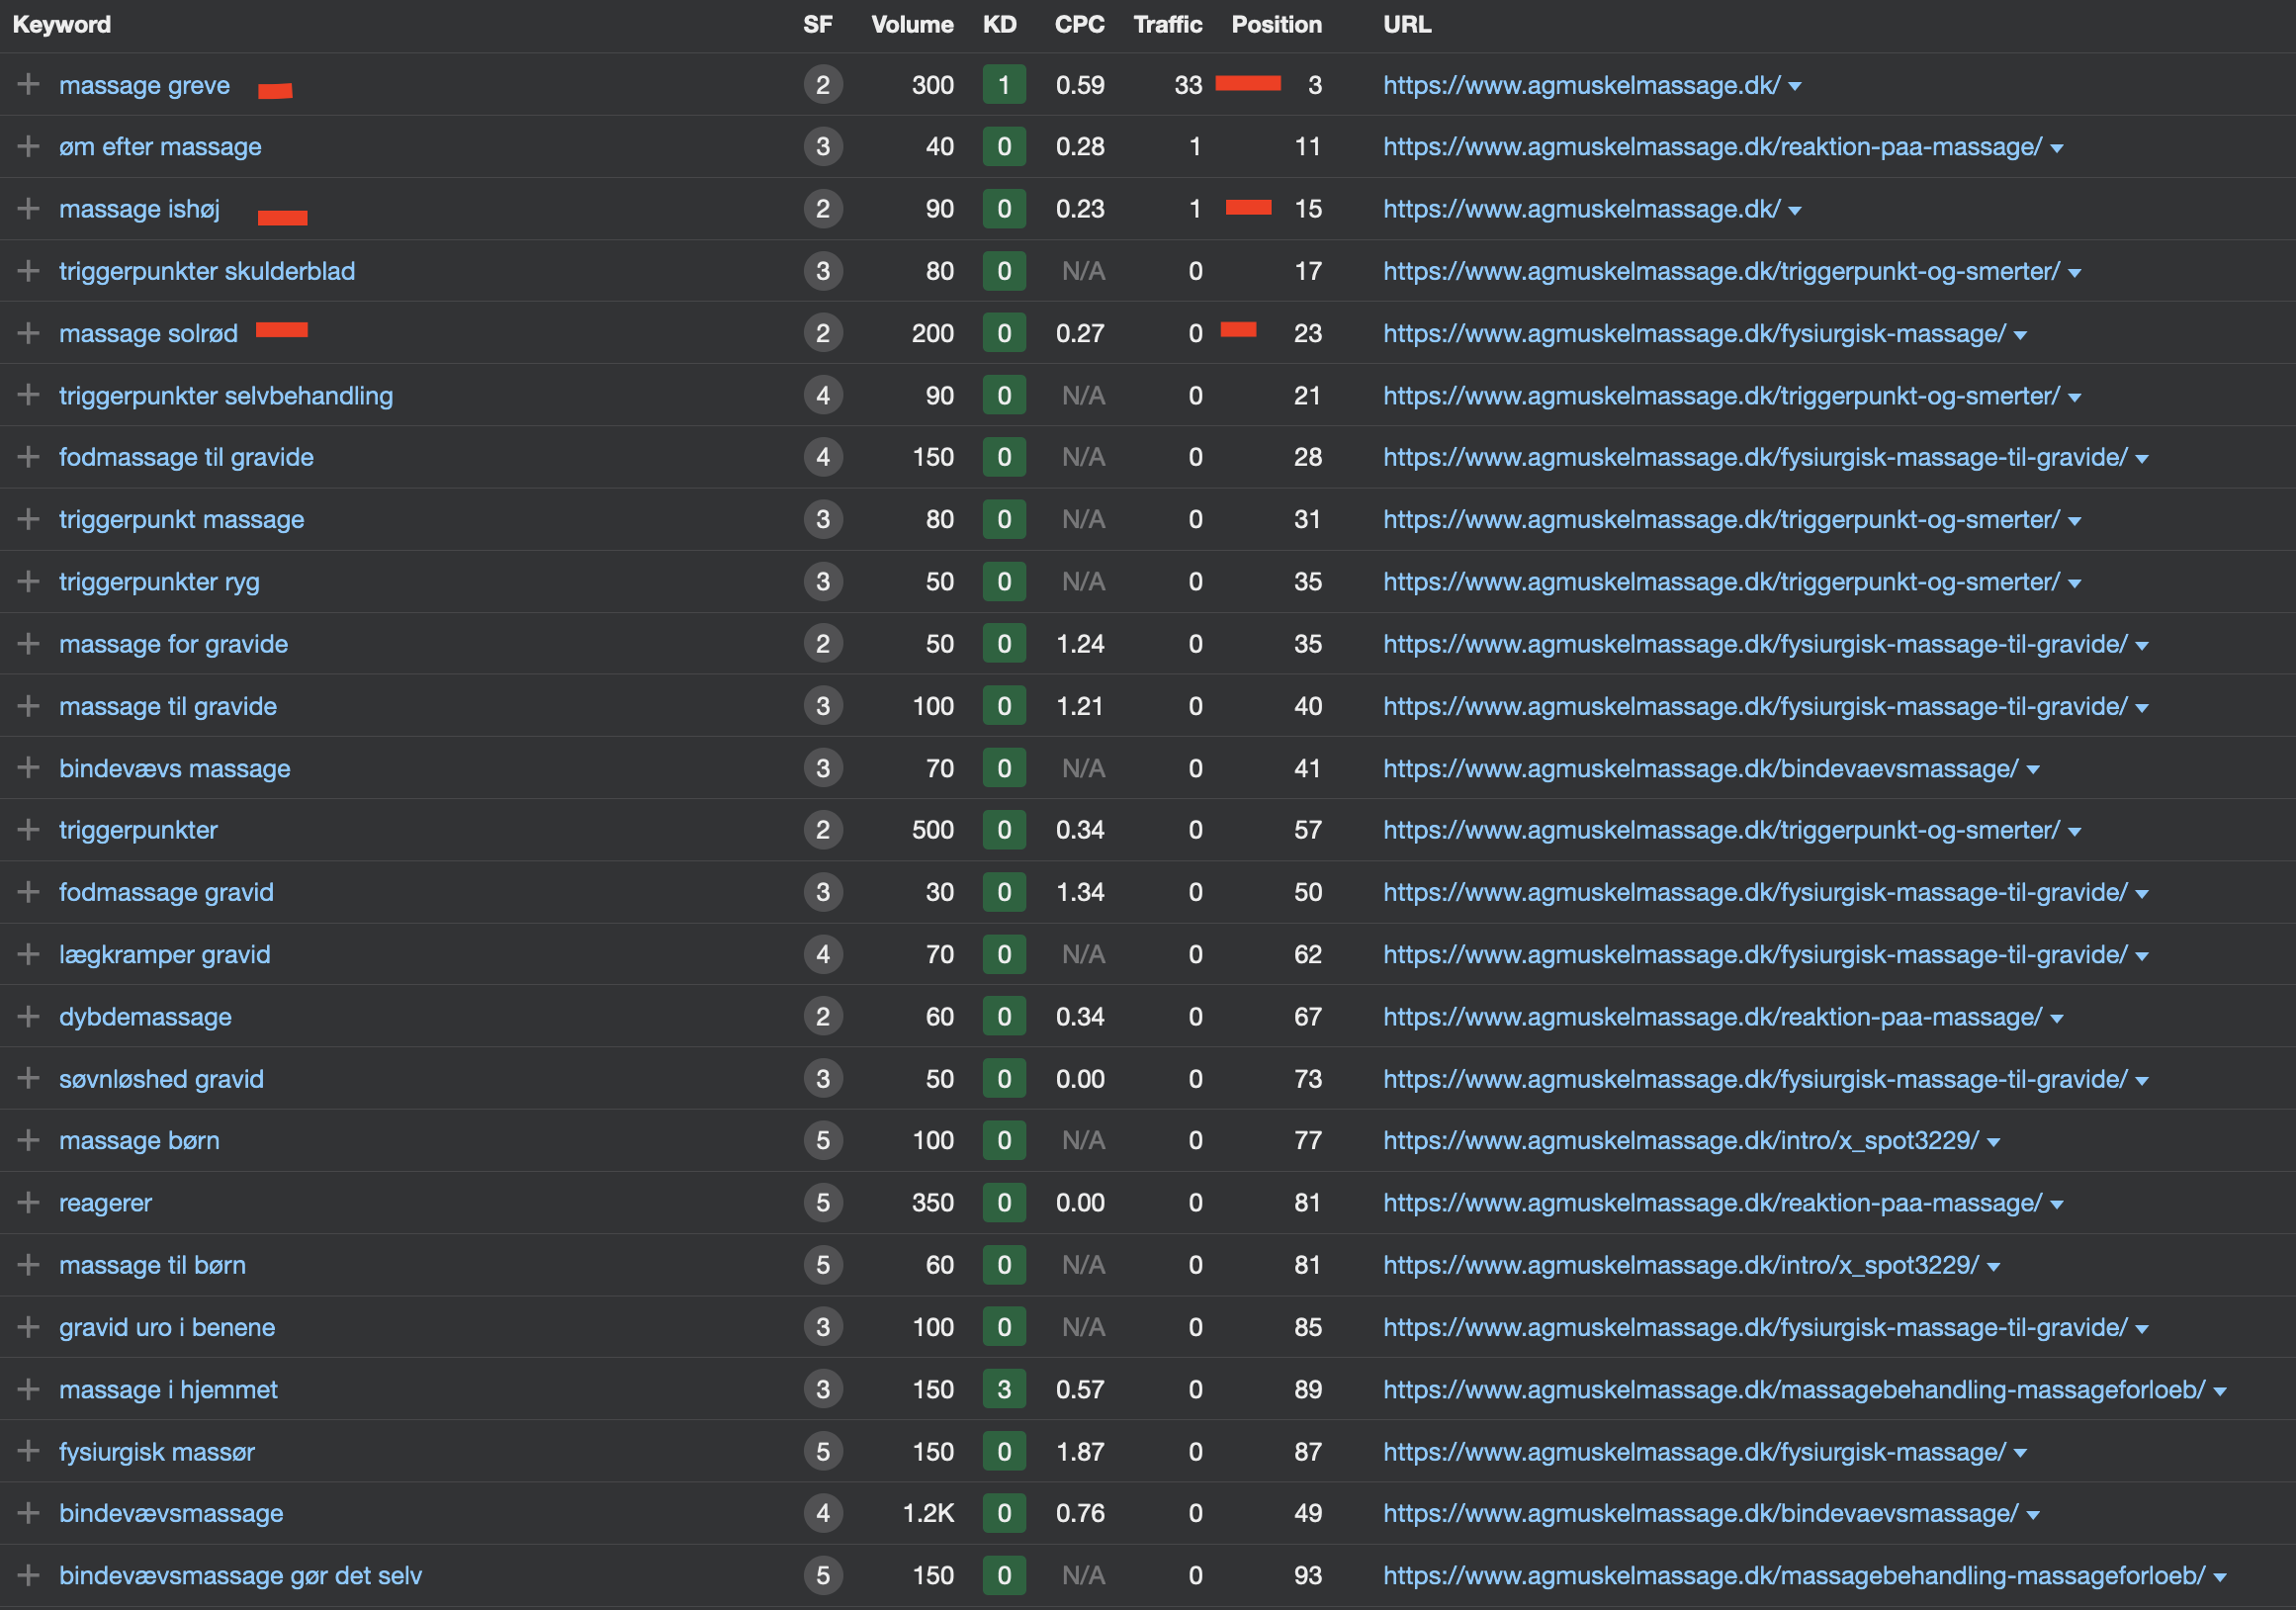The image size is (2296, 1610).
Task: Click the KD badge for 'massage i hjemmet'
Action: click(x=1003, y=1389)
